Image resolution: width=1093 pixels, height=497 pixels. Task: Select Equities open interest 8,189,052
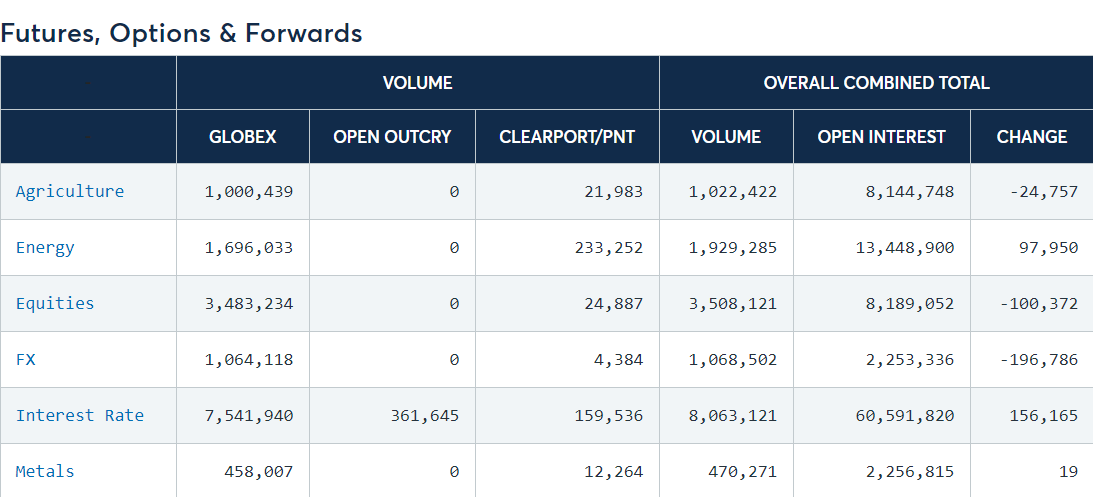click(910, 303)
